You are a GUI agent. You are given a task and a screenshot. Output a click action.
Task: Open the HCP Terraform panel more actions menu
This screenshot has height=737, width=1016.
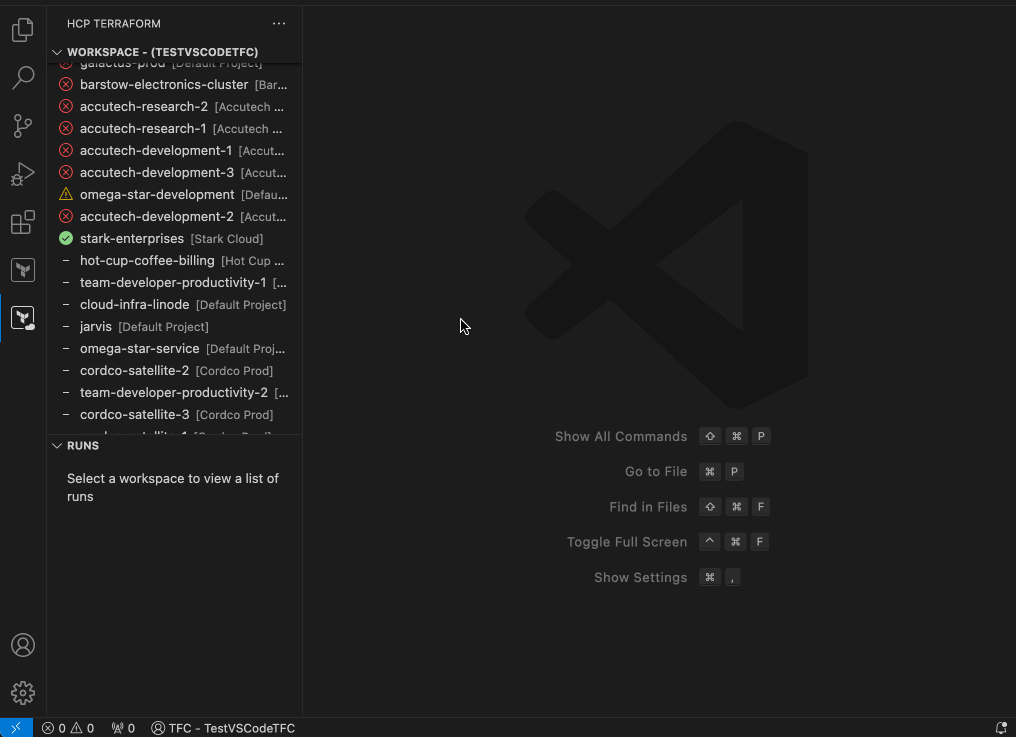279,23
